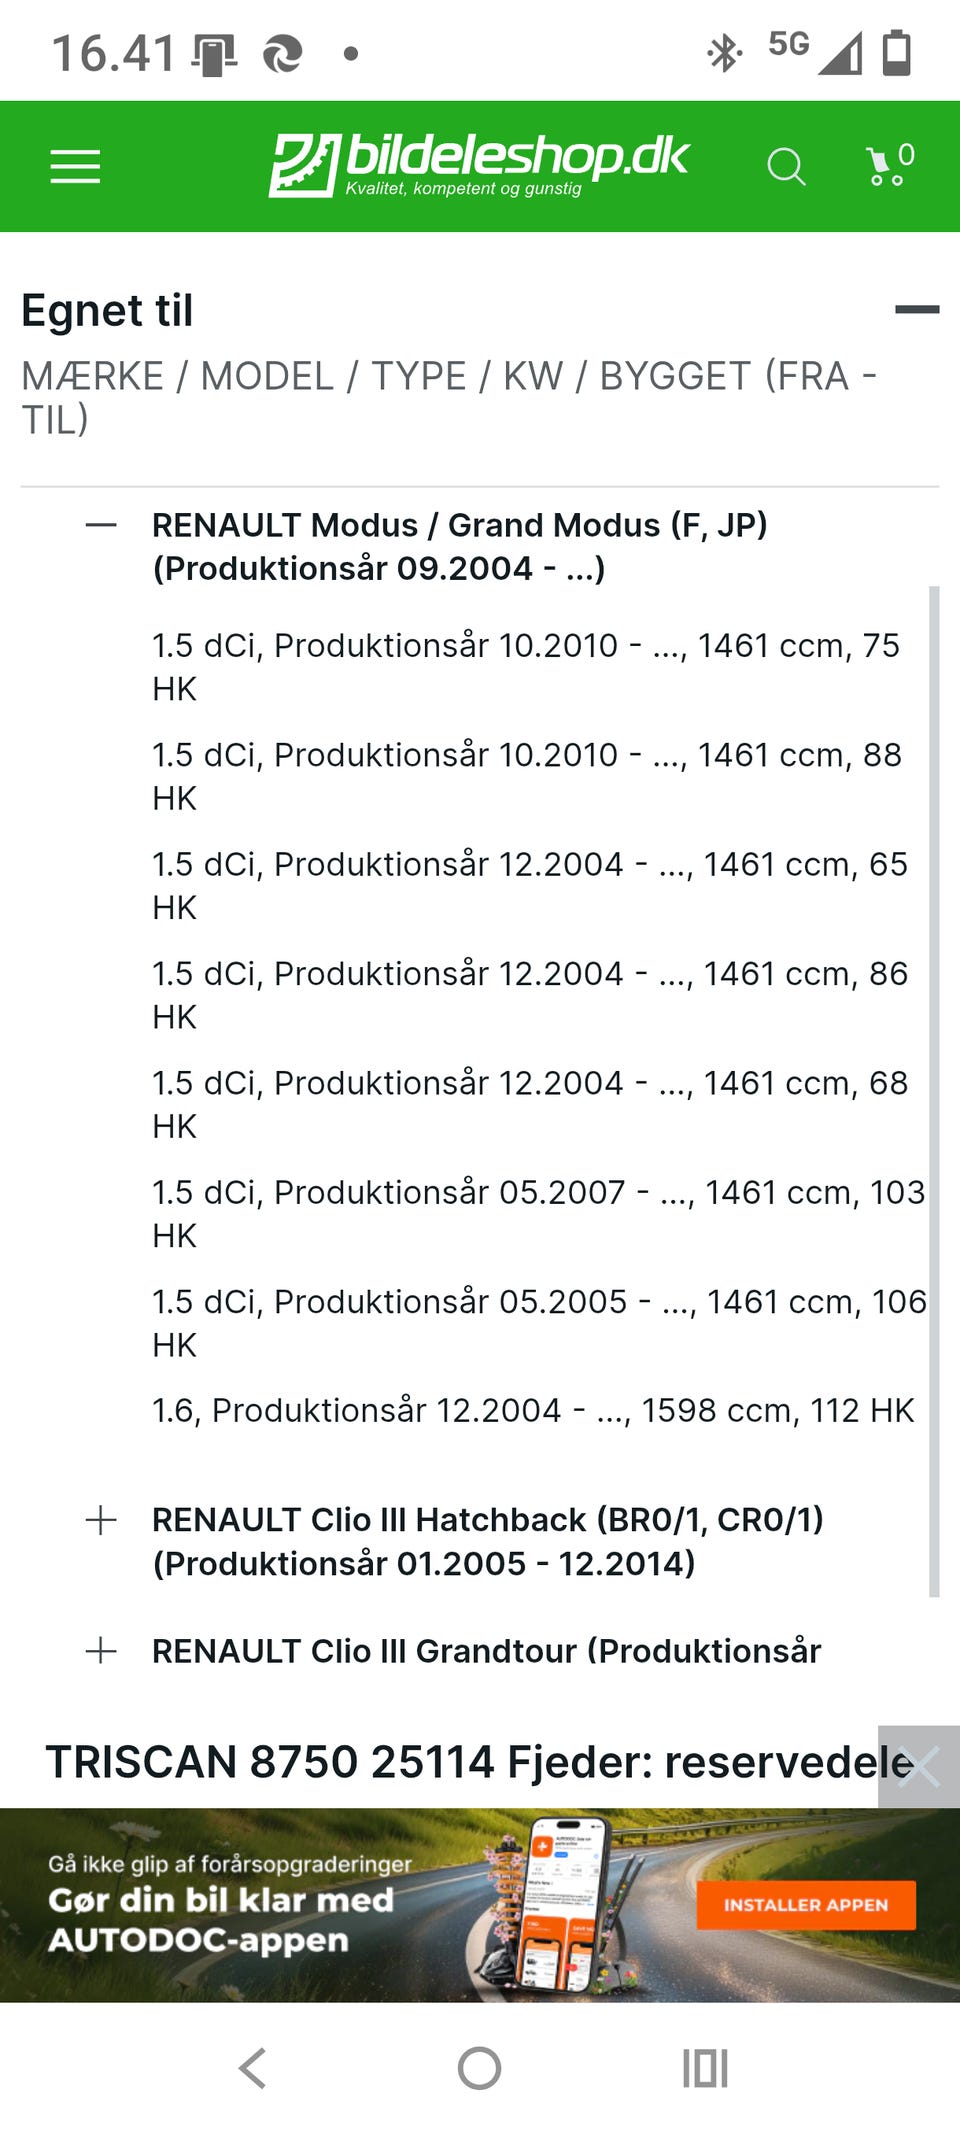960x2134 pixels.
Task: Close the app banner overlay
Action: (x=918, y=1766)
